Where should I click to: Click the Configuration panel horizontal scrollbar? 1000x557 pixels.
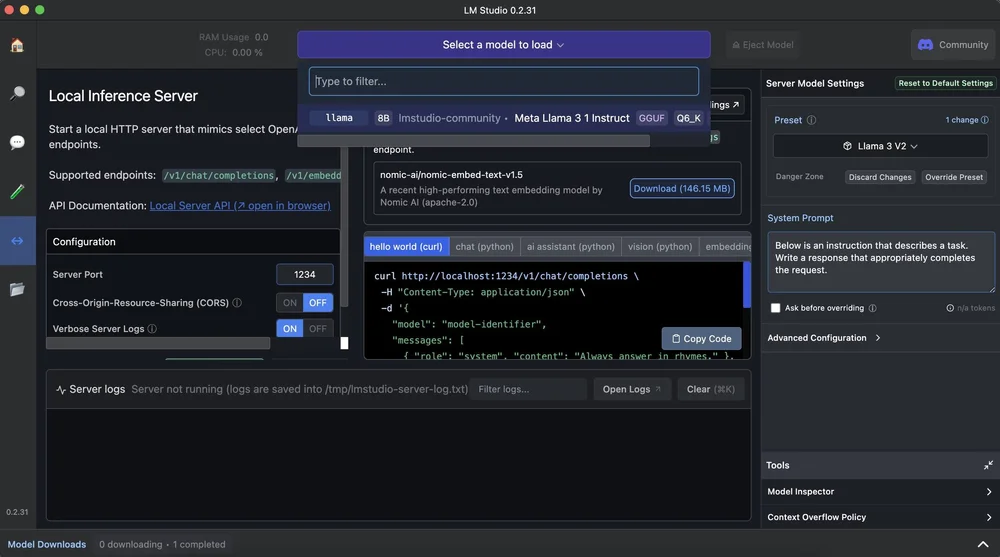[x=158, y=343]
